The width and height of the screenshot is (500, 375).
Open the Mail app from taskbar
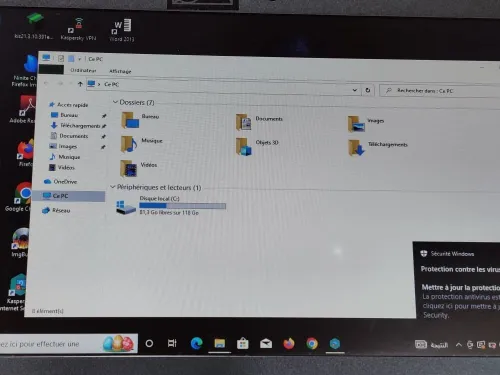pos(266,344)
